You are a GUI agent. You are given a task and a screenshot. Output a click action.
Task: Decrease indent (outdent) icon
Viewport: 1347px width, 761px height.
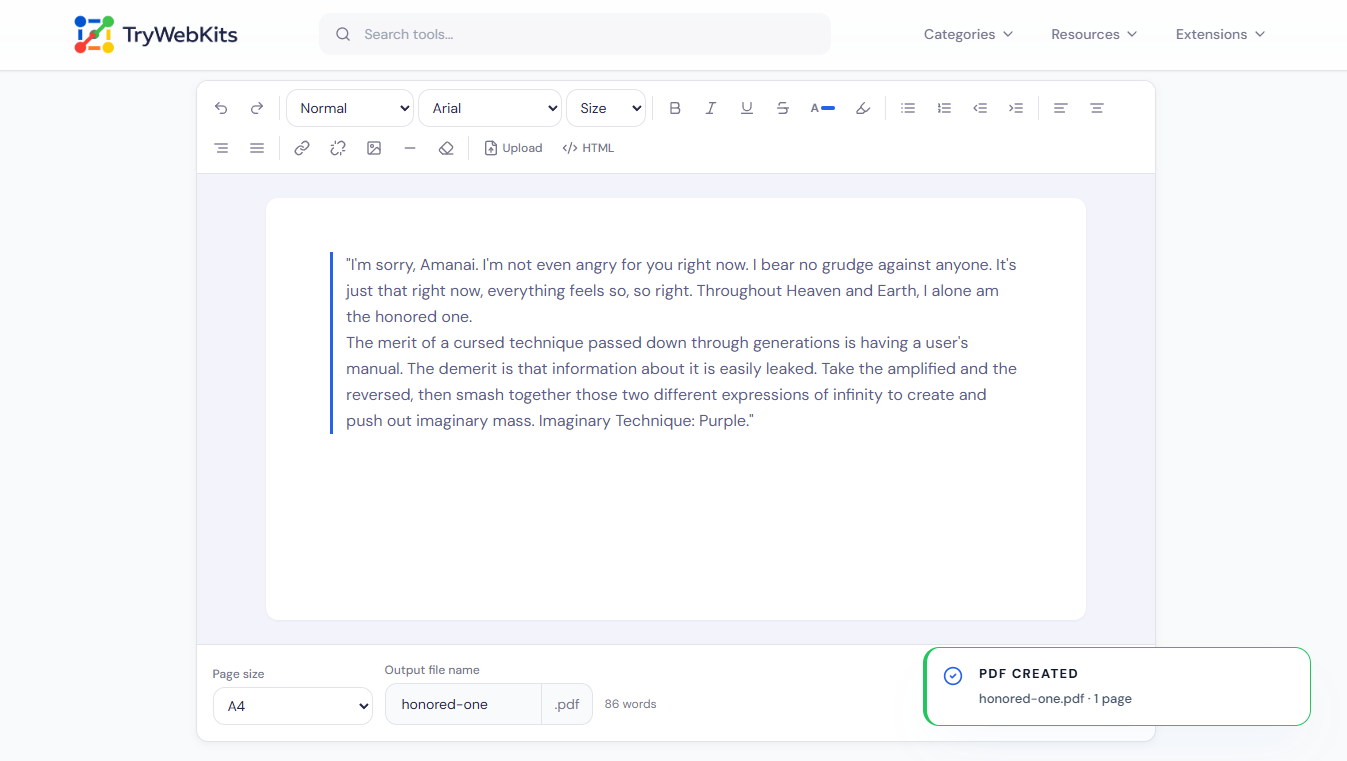click(x=980, y=108)
